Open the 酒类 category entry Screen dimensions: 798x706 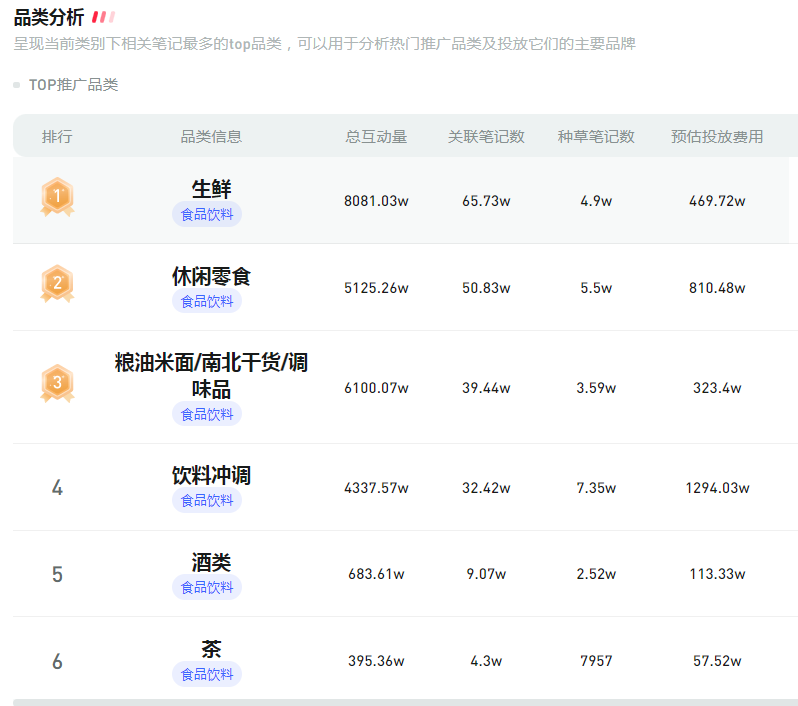[x=211, y=562]
